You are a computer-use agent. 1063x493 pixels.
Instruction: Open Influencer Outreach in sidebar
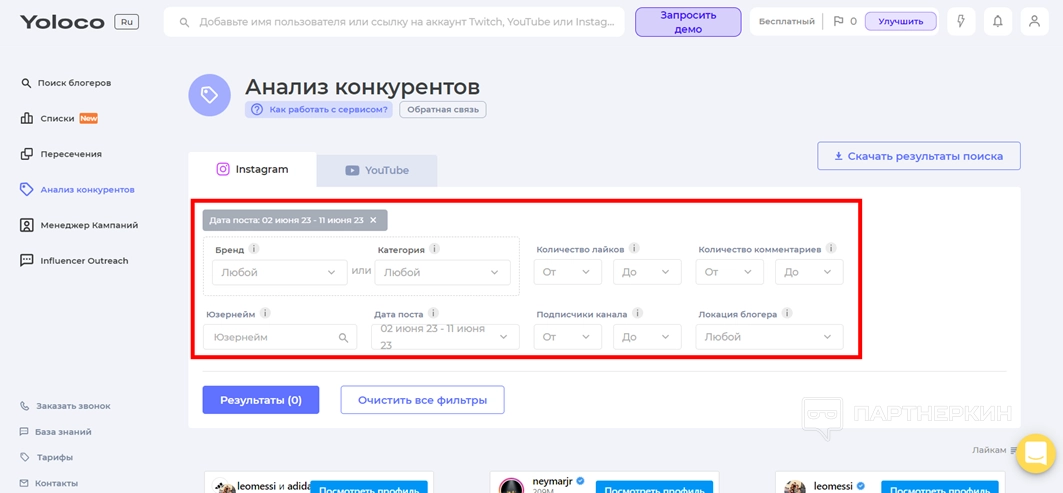click(74, 260)
